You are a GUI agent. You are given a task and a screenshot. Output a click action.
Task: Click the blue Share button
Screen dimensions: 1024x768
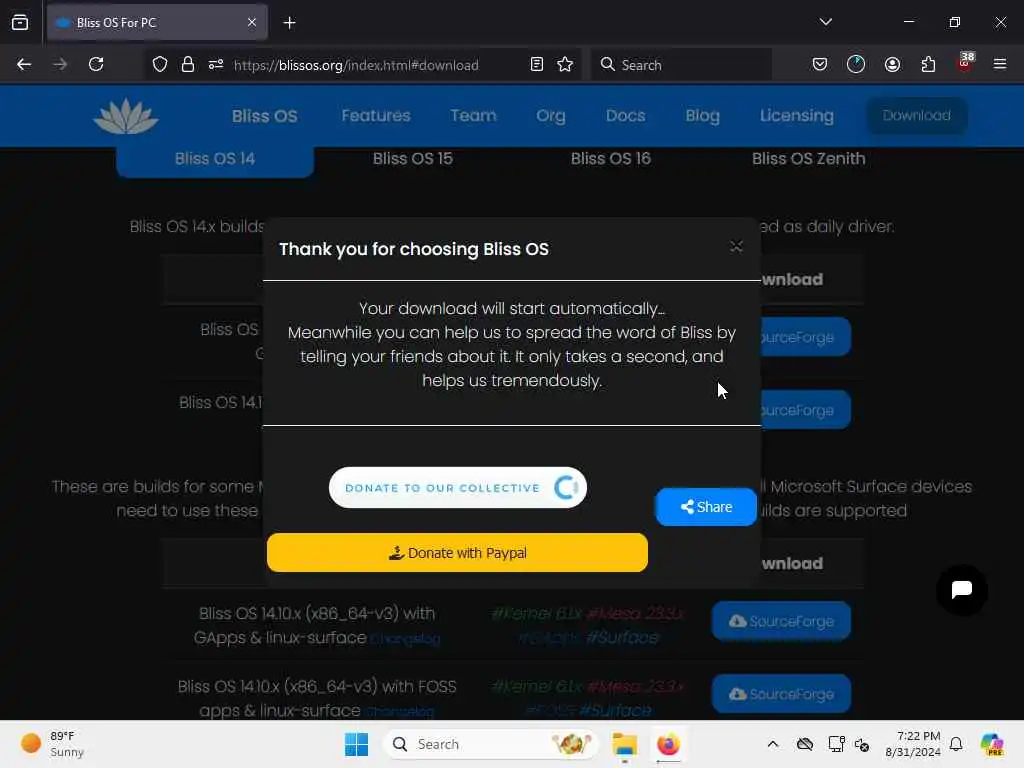point(706,507)
